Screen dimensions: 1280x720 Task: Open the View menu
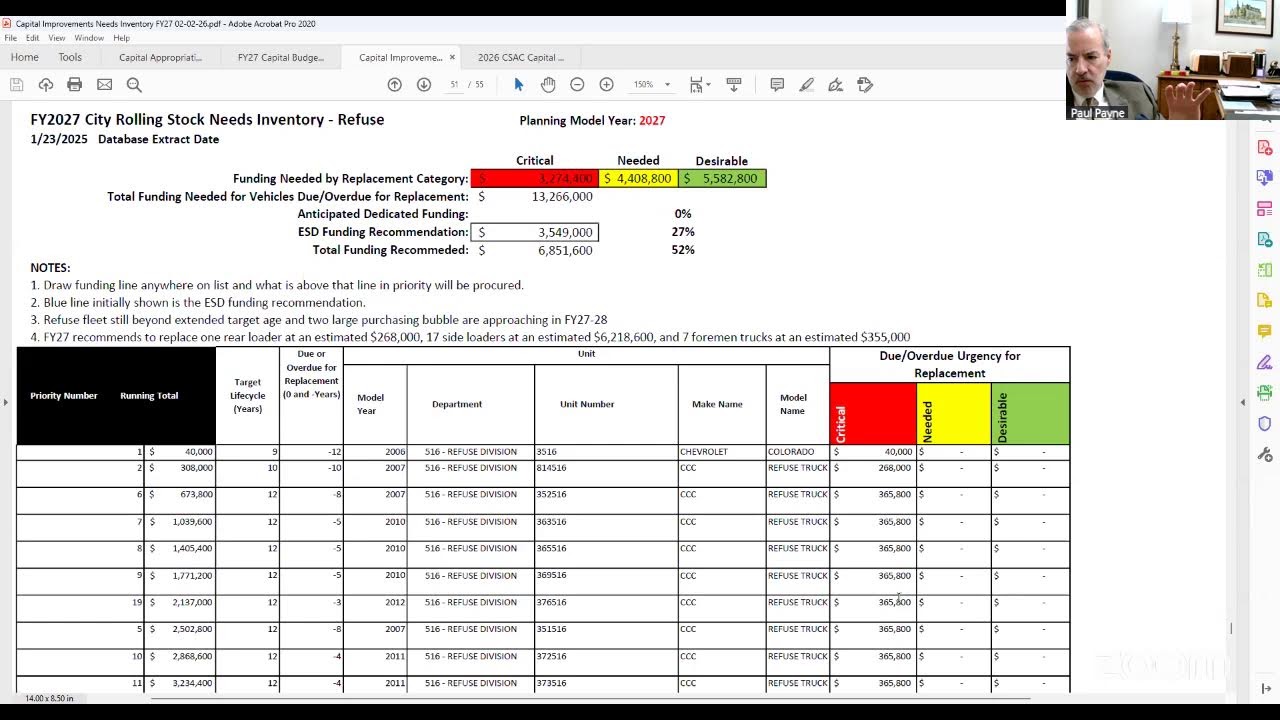coord(57,38)
